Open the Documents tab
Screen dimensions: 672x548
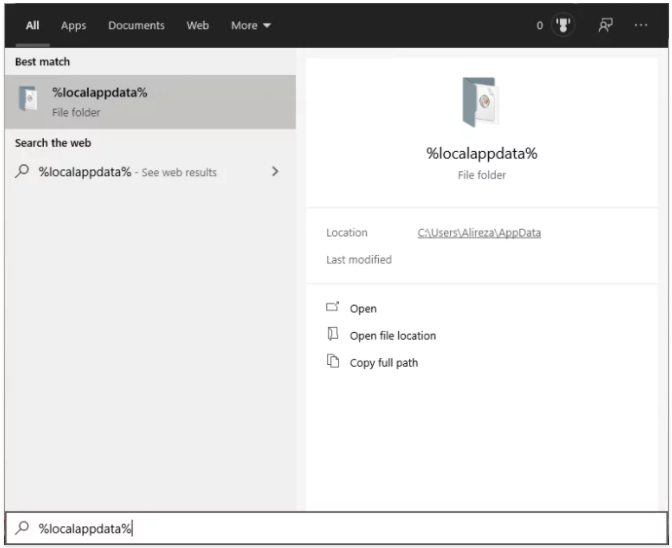[136, 25]
